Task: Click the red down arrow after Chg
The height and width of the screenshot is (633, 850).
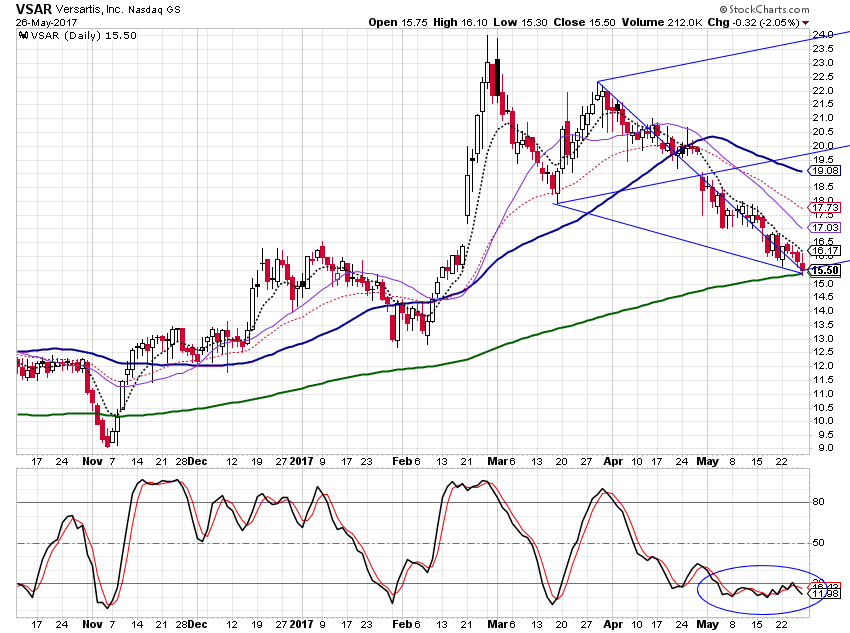Action: coord(806,23)
